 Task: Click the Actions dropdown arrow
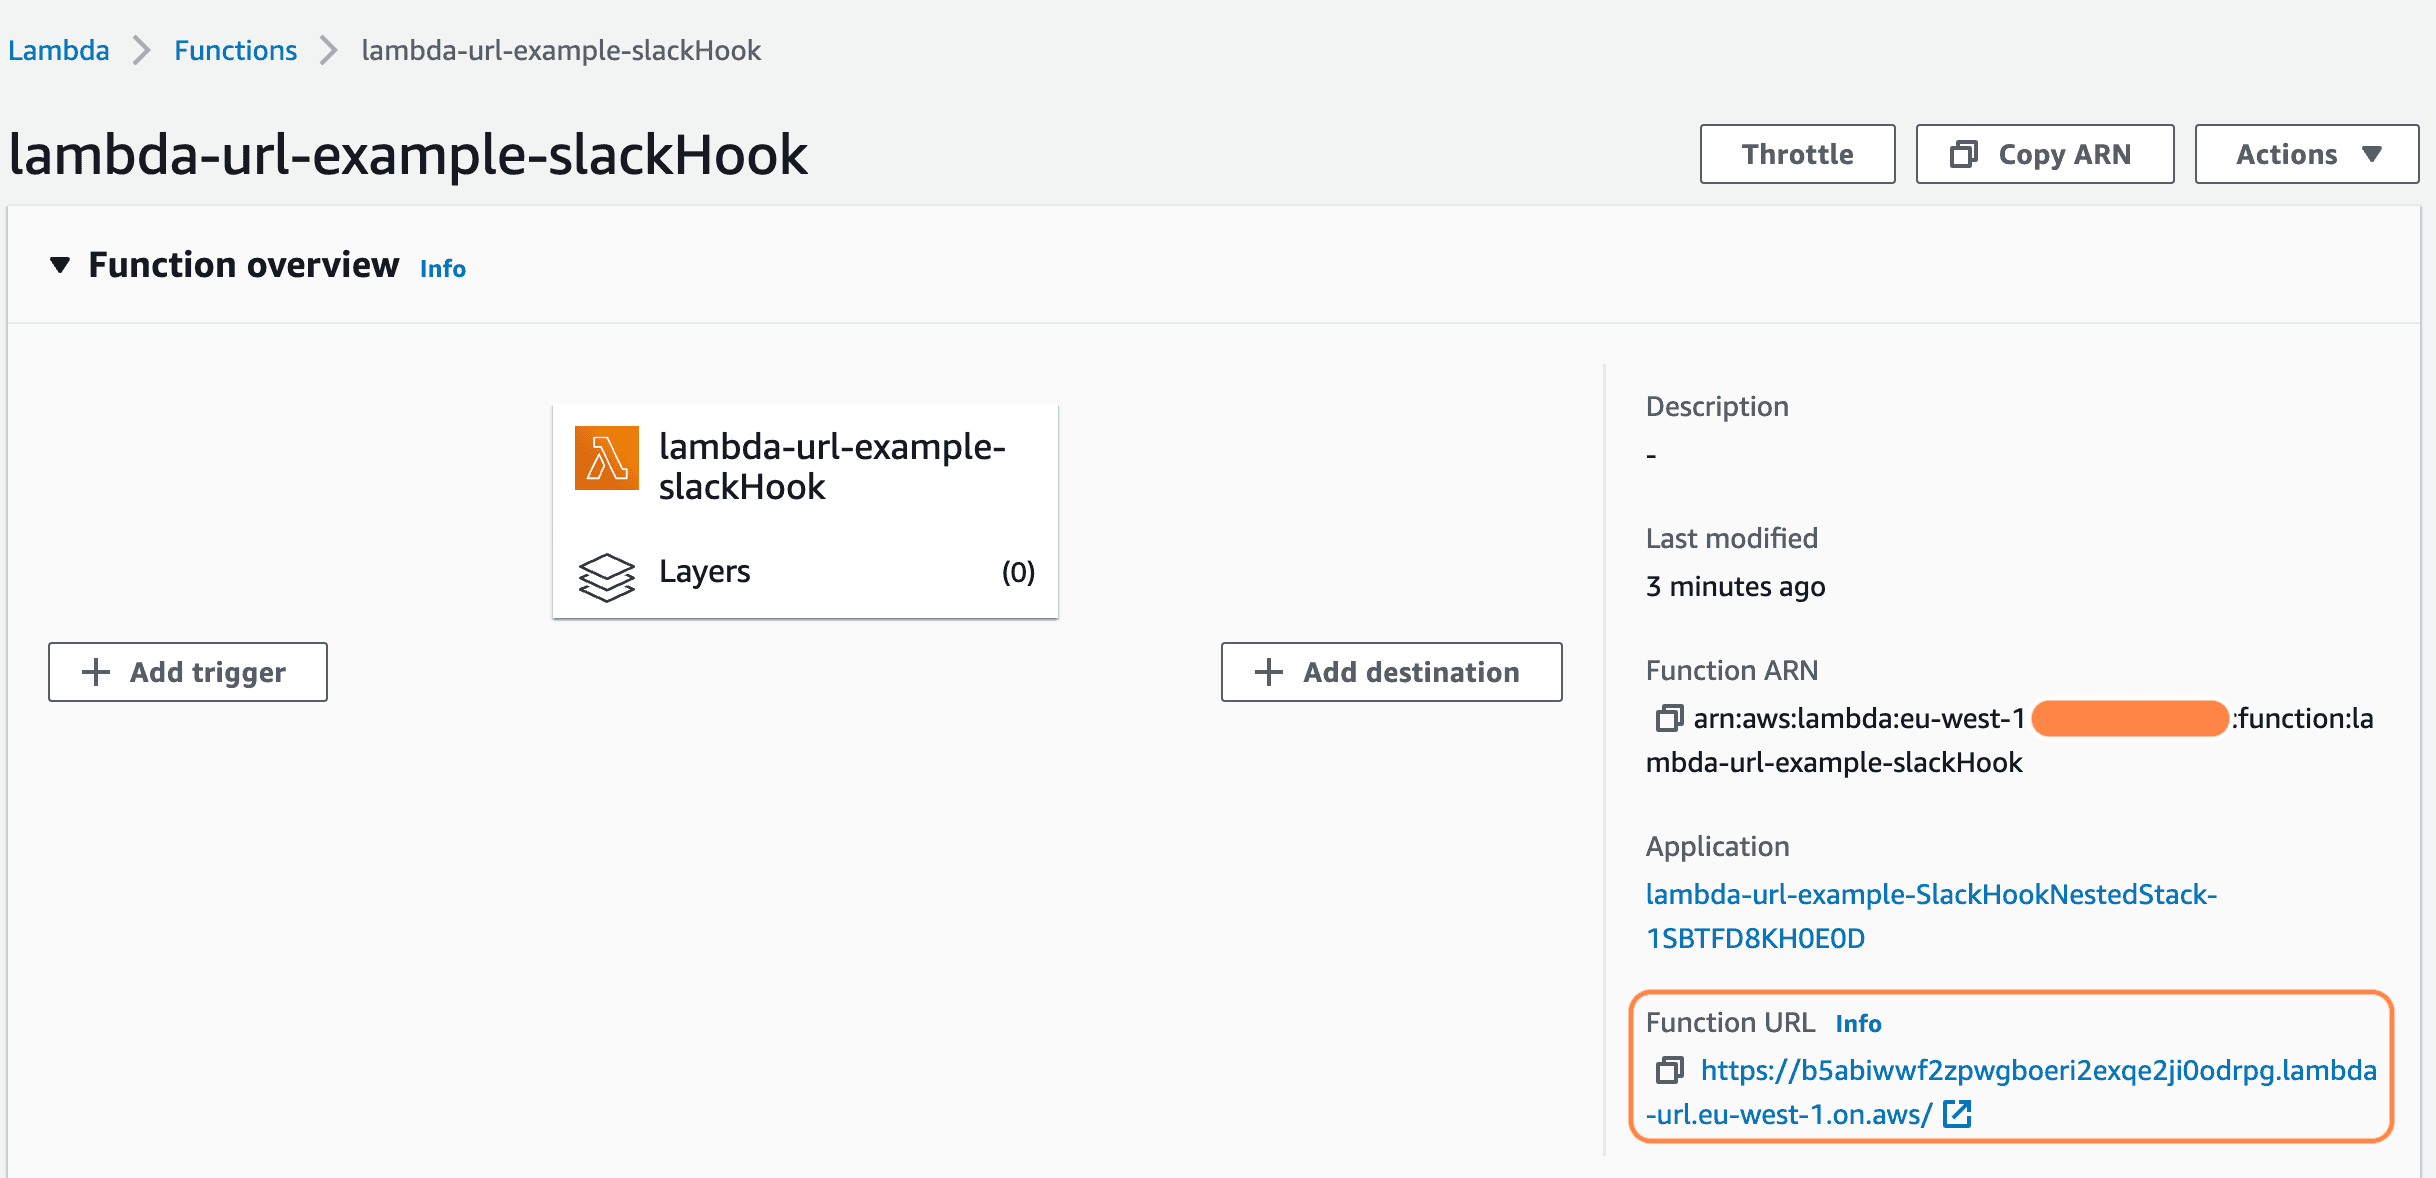[2372, 154]
